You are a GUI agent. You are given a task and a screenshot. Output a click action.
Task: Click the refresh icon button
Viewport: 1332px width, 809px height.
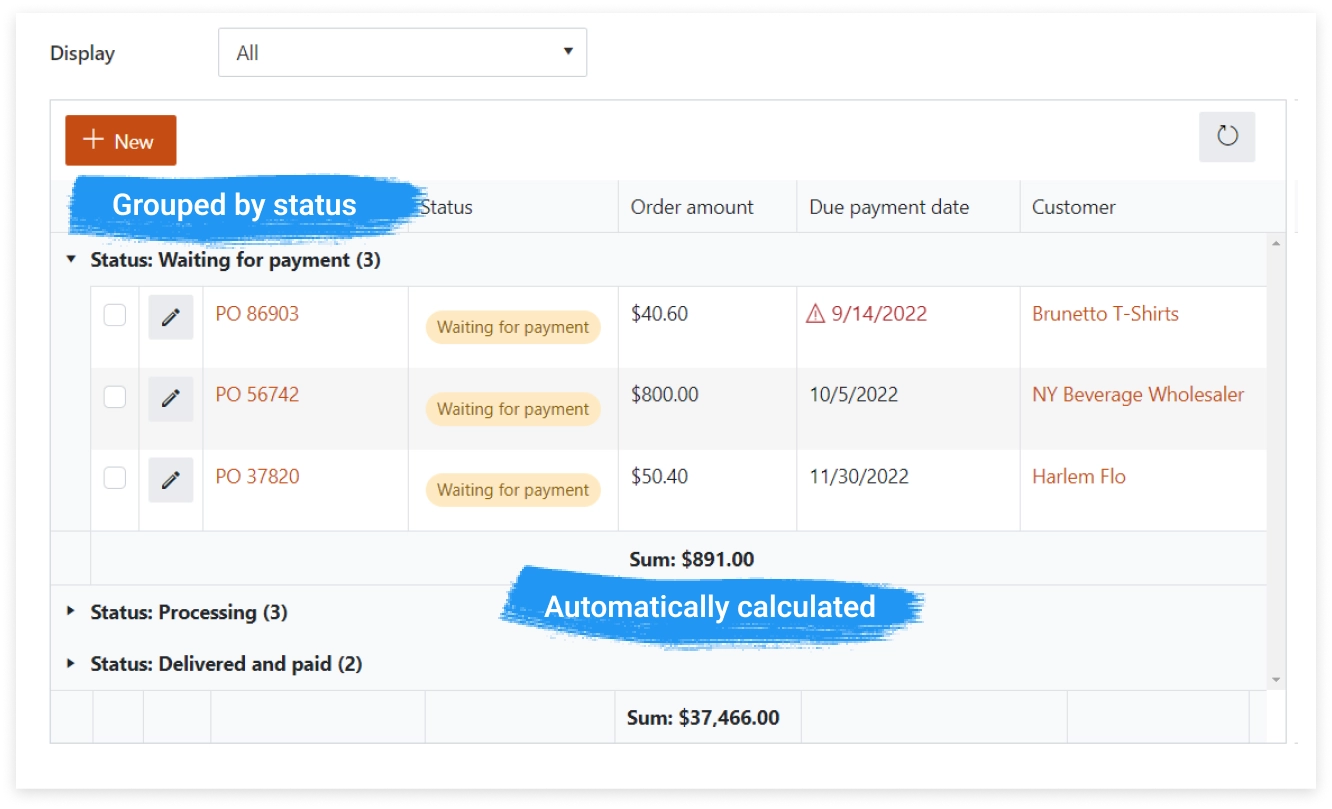1227,137
